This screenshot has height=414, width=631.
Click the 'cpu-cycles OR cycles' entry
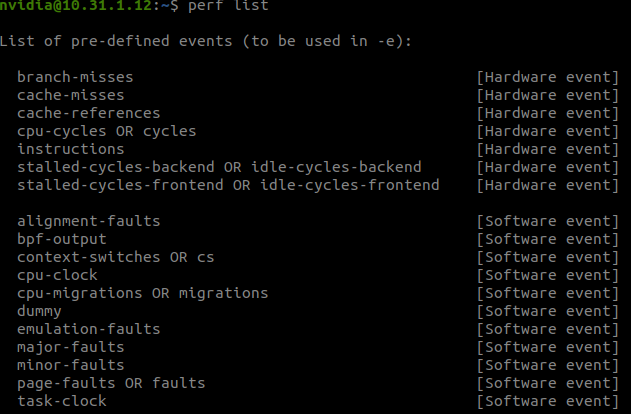coord(106,131)
